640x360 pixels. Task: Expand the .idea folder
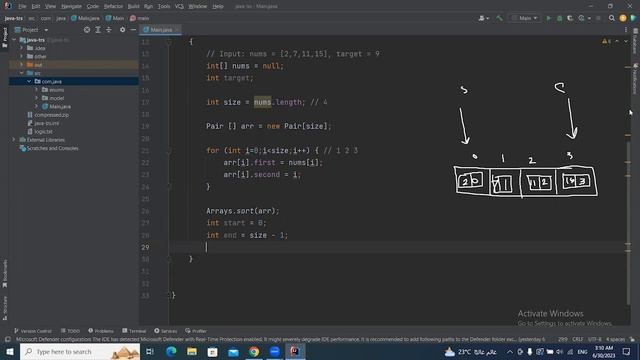22,48
